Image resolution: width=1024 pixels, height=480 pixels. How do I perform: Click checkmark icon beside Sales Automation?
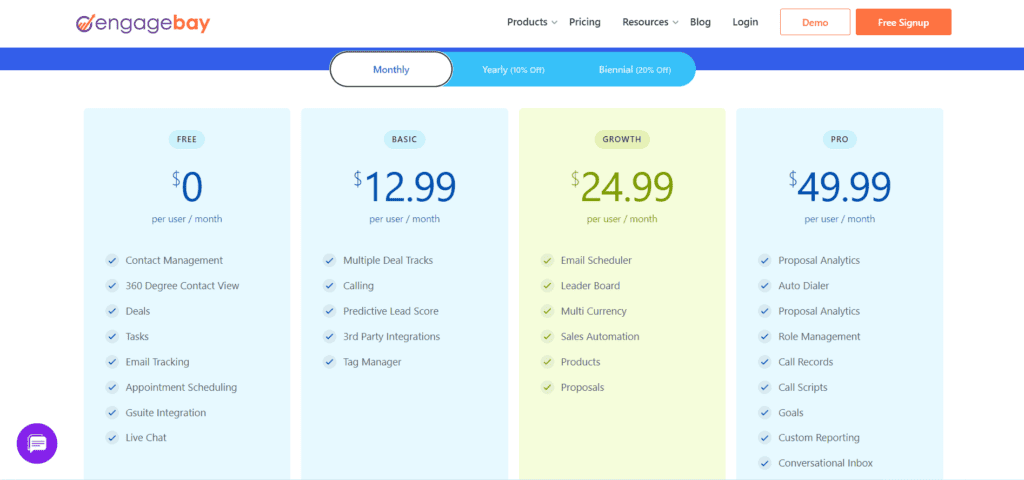[547, 337]
